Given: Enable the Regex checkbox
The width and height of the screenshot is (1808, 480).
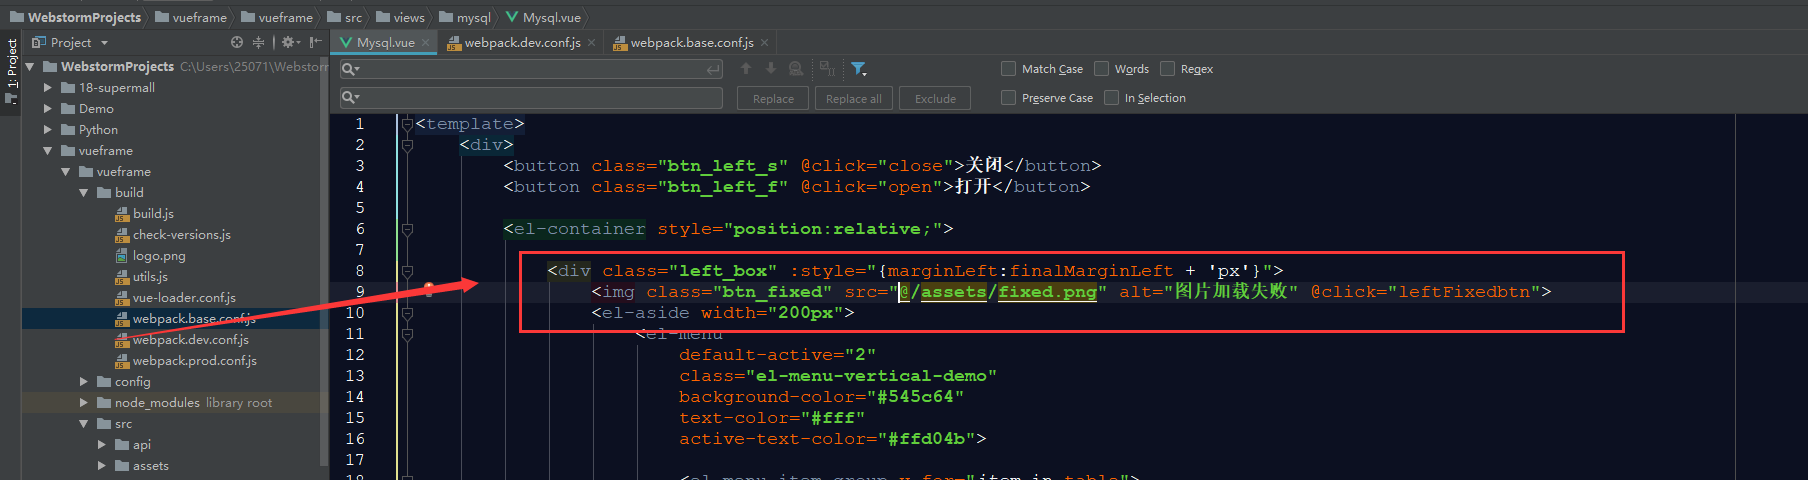Looking at the screenshot, I should [x=1167, y=68].
